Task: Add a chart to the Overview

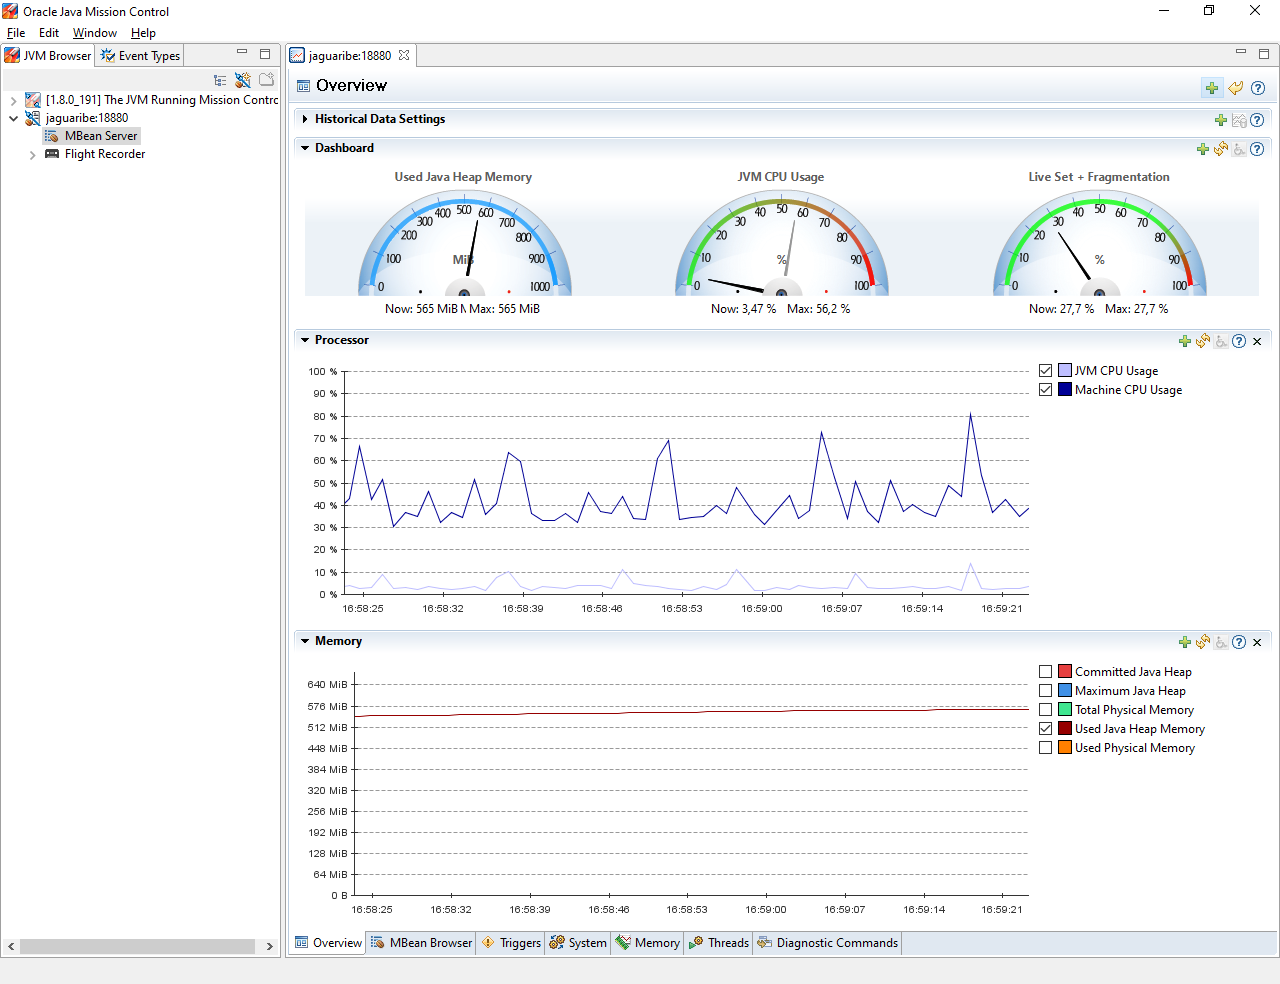Action: (x=1212, y=88)
